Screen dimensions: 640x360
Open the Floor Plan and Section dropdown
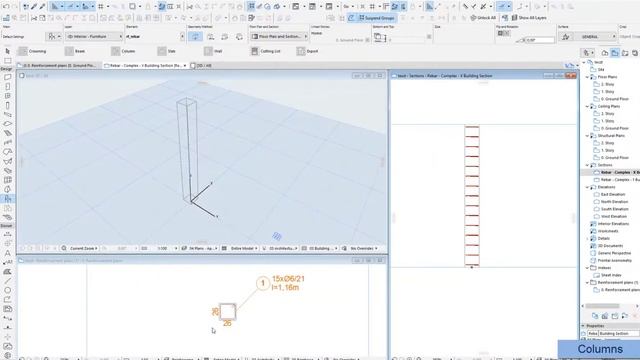[x=279, y=37]
